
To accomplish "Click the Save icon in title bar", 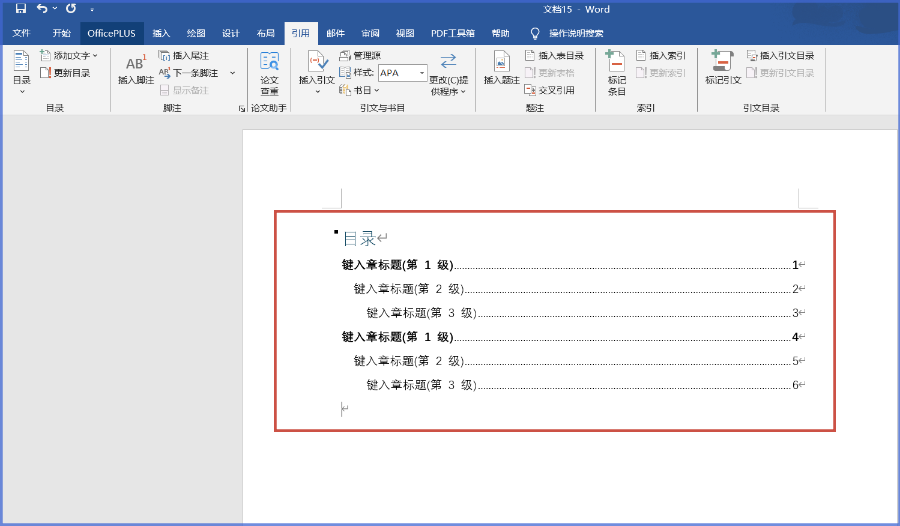I will click(20, 9).
